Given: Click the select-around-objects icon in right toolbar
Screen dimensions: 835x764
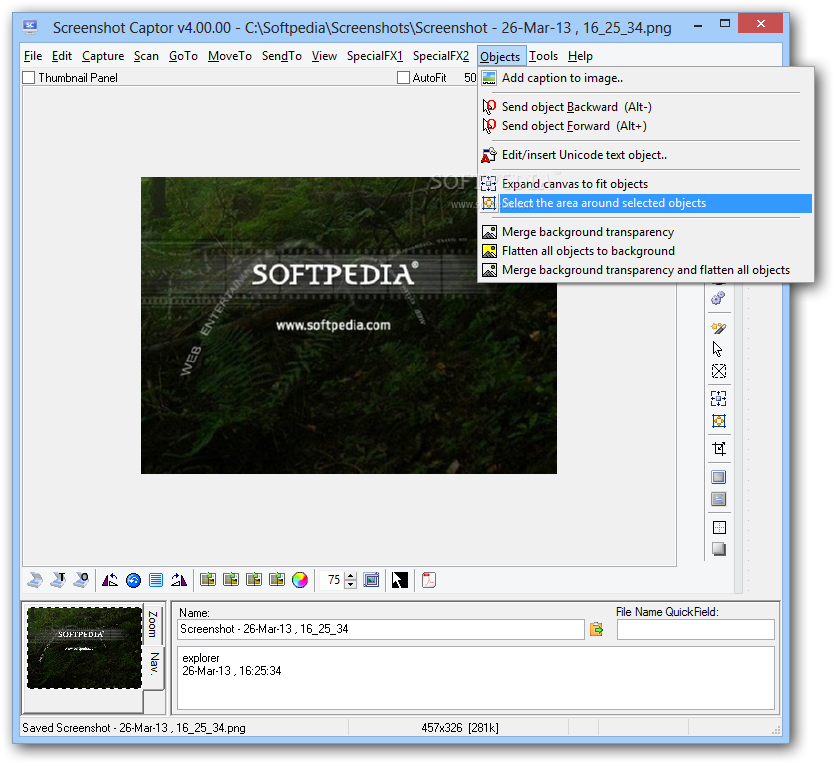Looking at the screenshot, I should (719, 421).
